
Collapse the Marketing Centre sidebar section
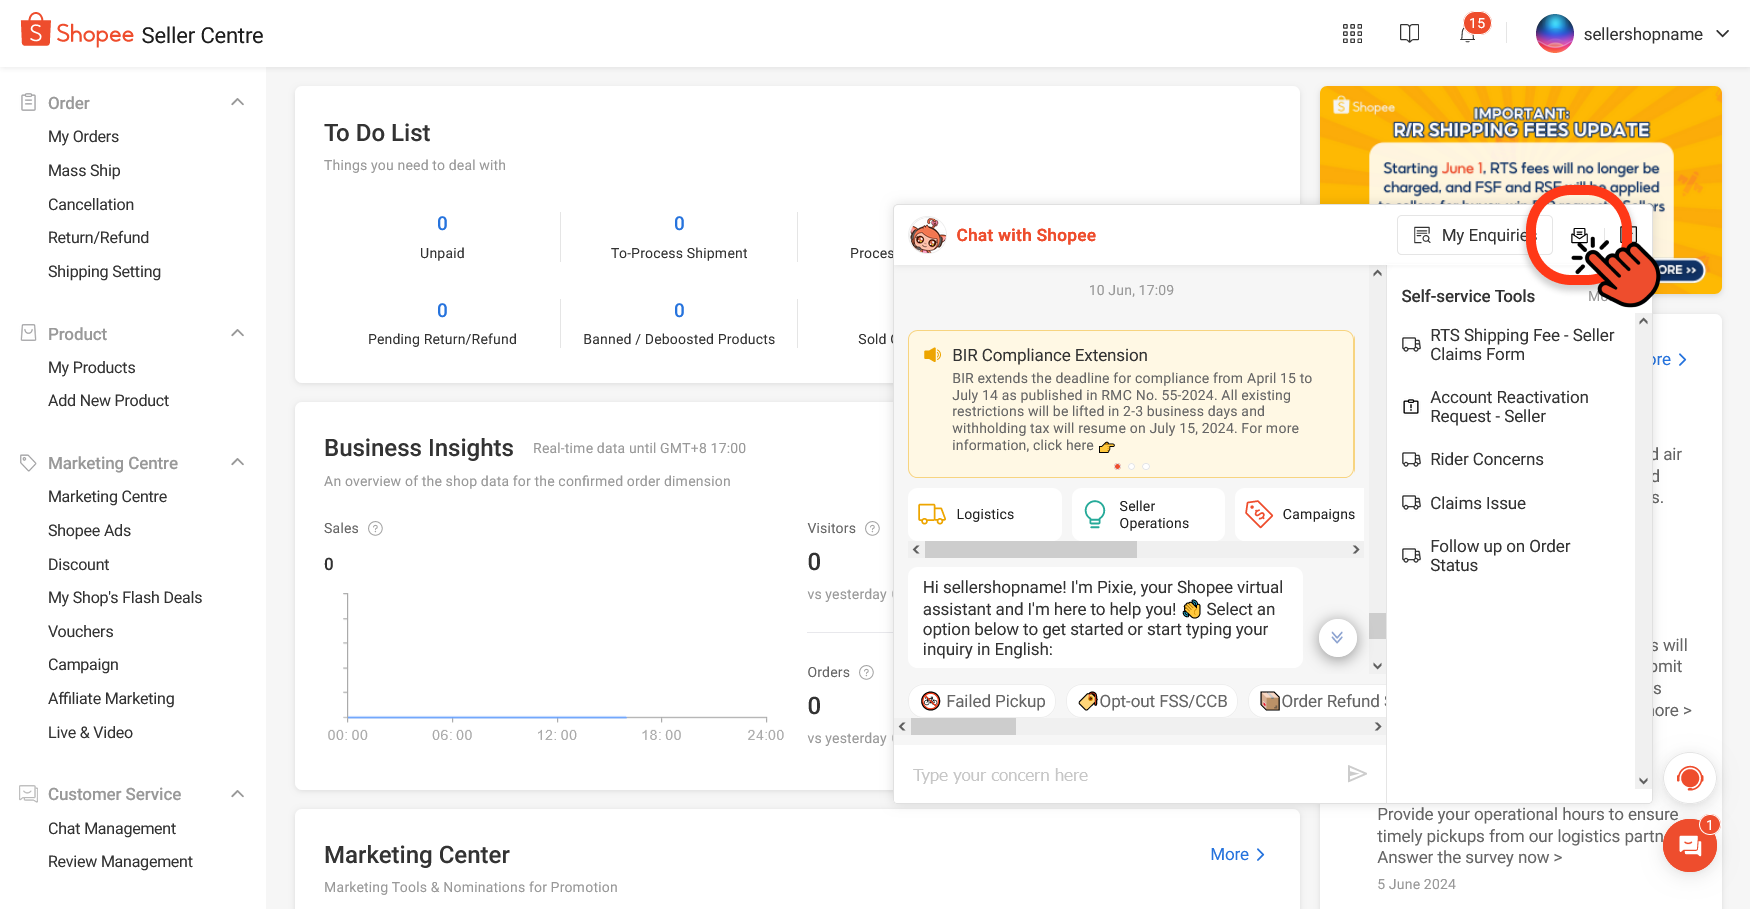[x=238, y=462]
